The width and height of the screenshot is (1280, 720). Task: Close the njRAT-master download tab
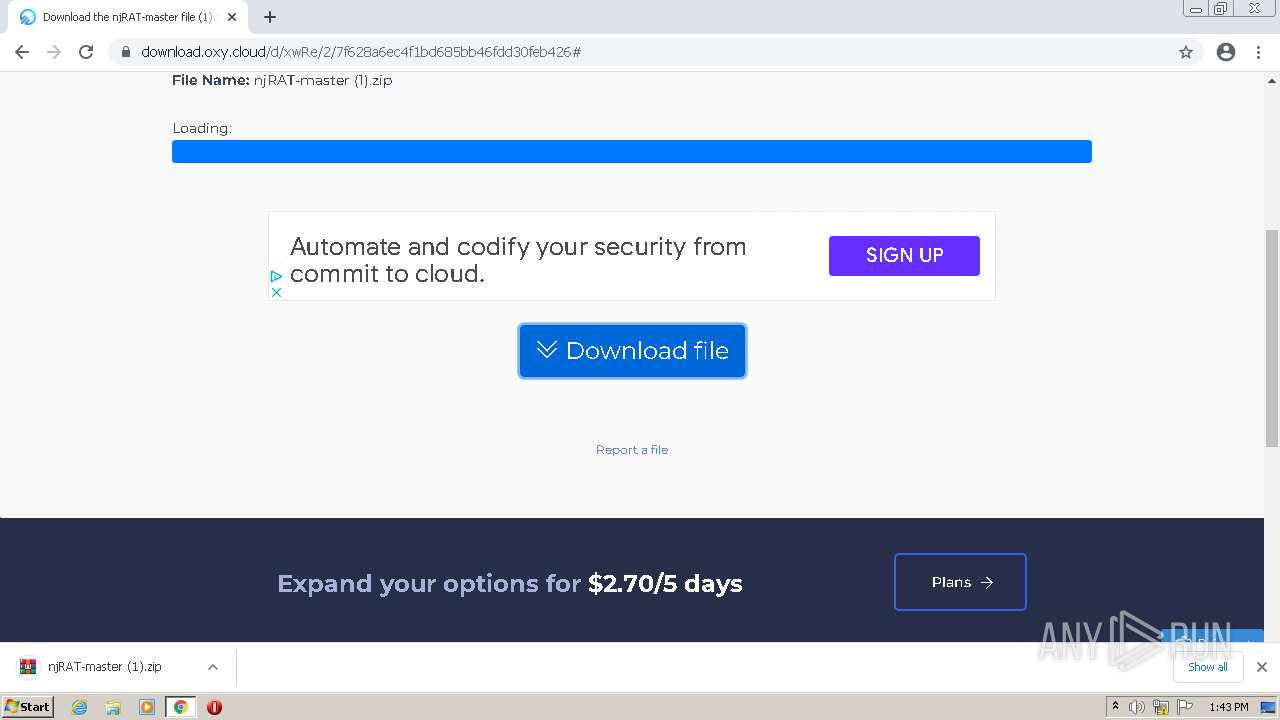pyautogui.click(x=232, y=17)
